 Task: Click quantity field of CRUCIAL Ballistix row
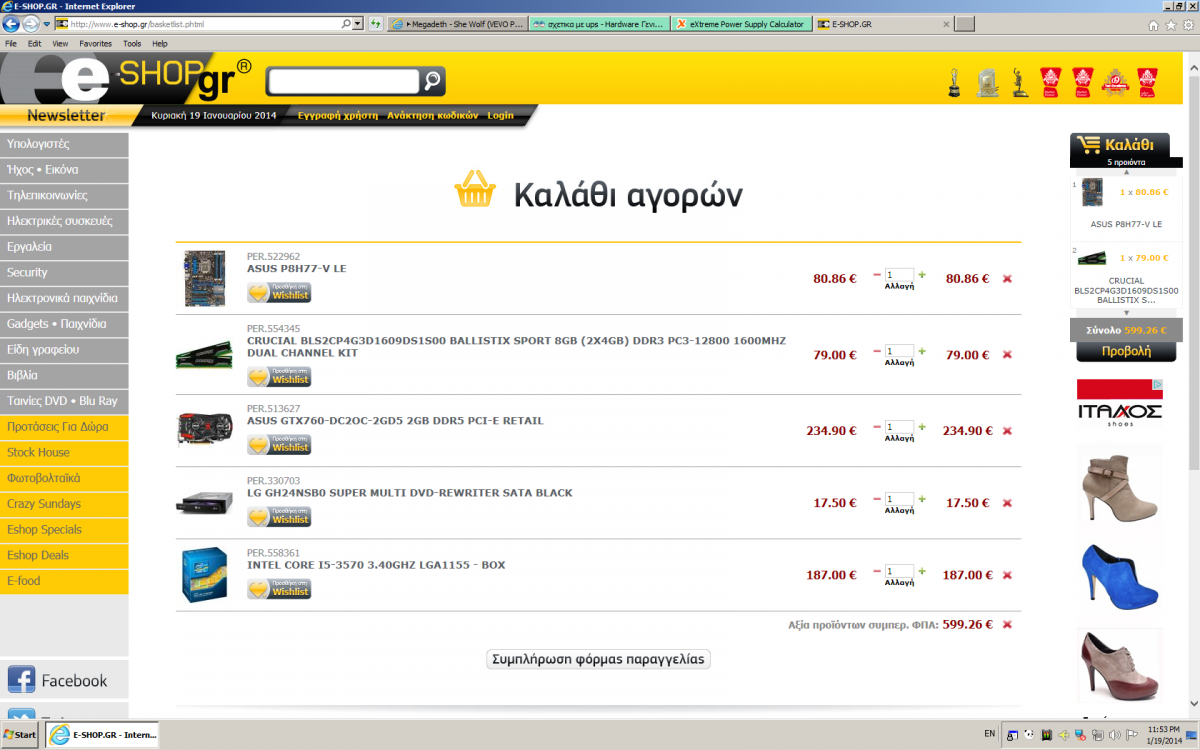point(899,351)
